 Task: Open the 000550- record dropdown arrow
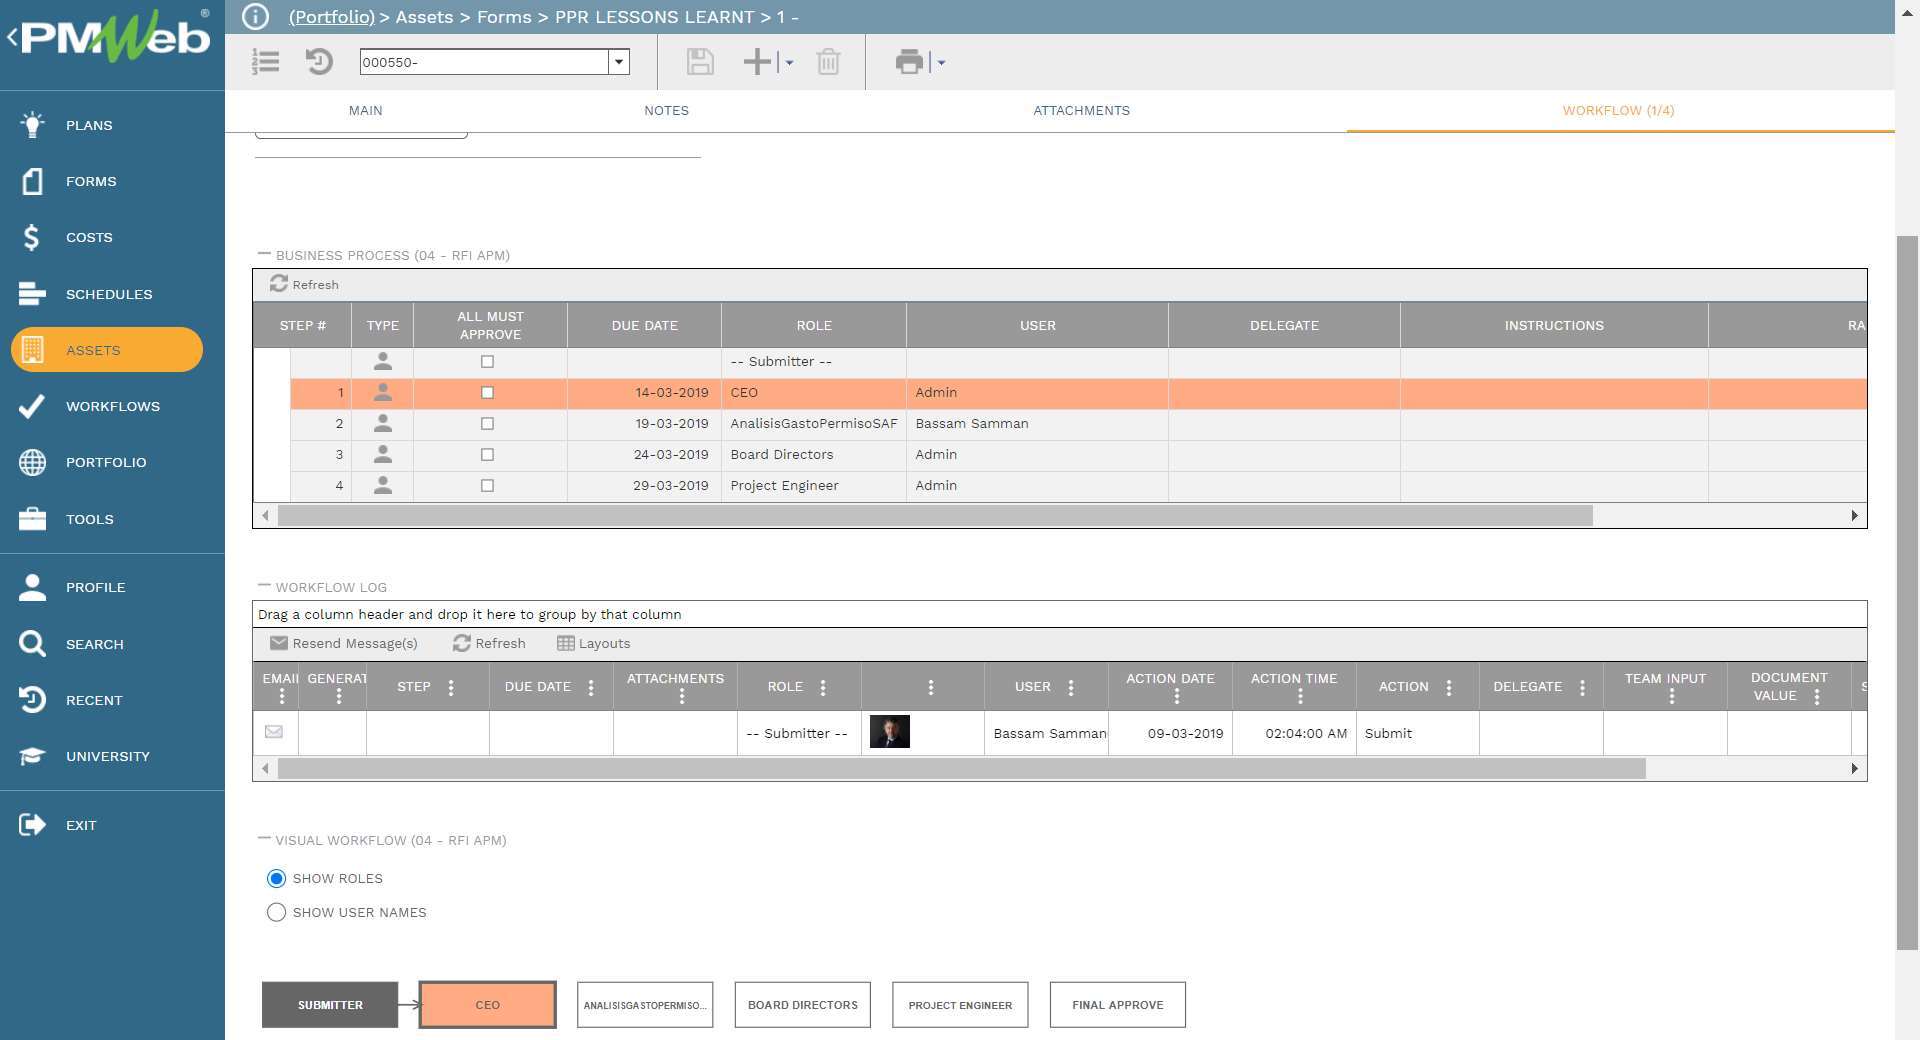point(619,62)
